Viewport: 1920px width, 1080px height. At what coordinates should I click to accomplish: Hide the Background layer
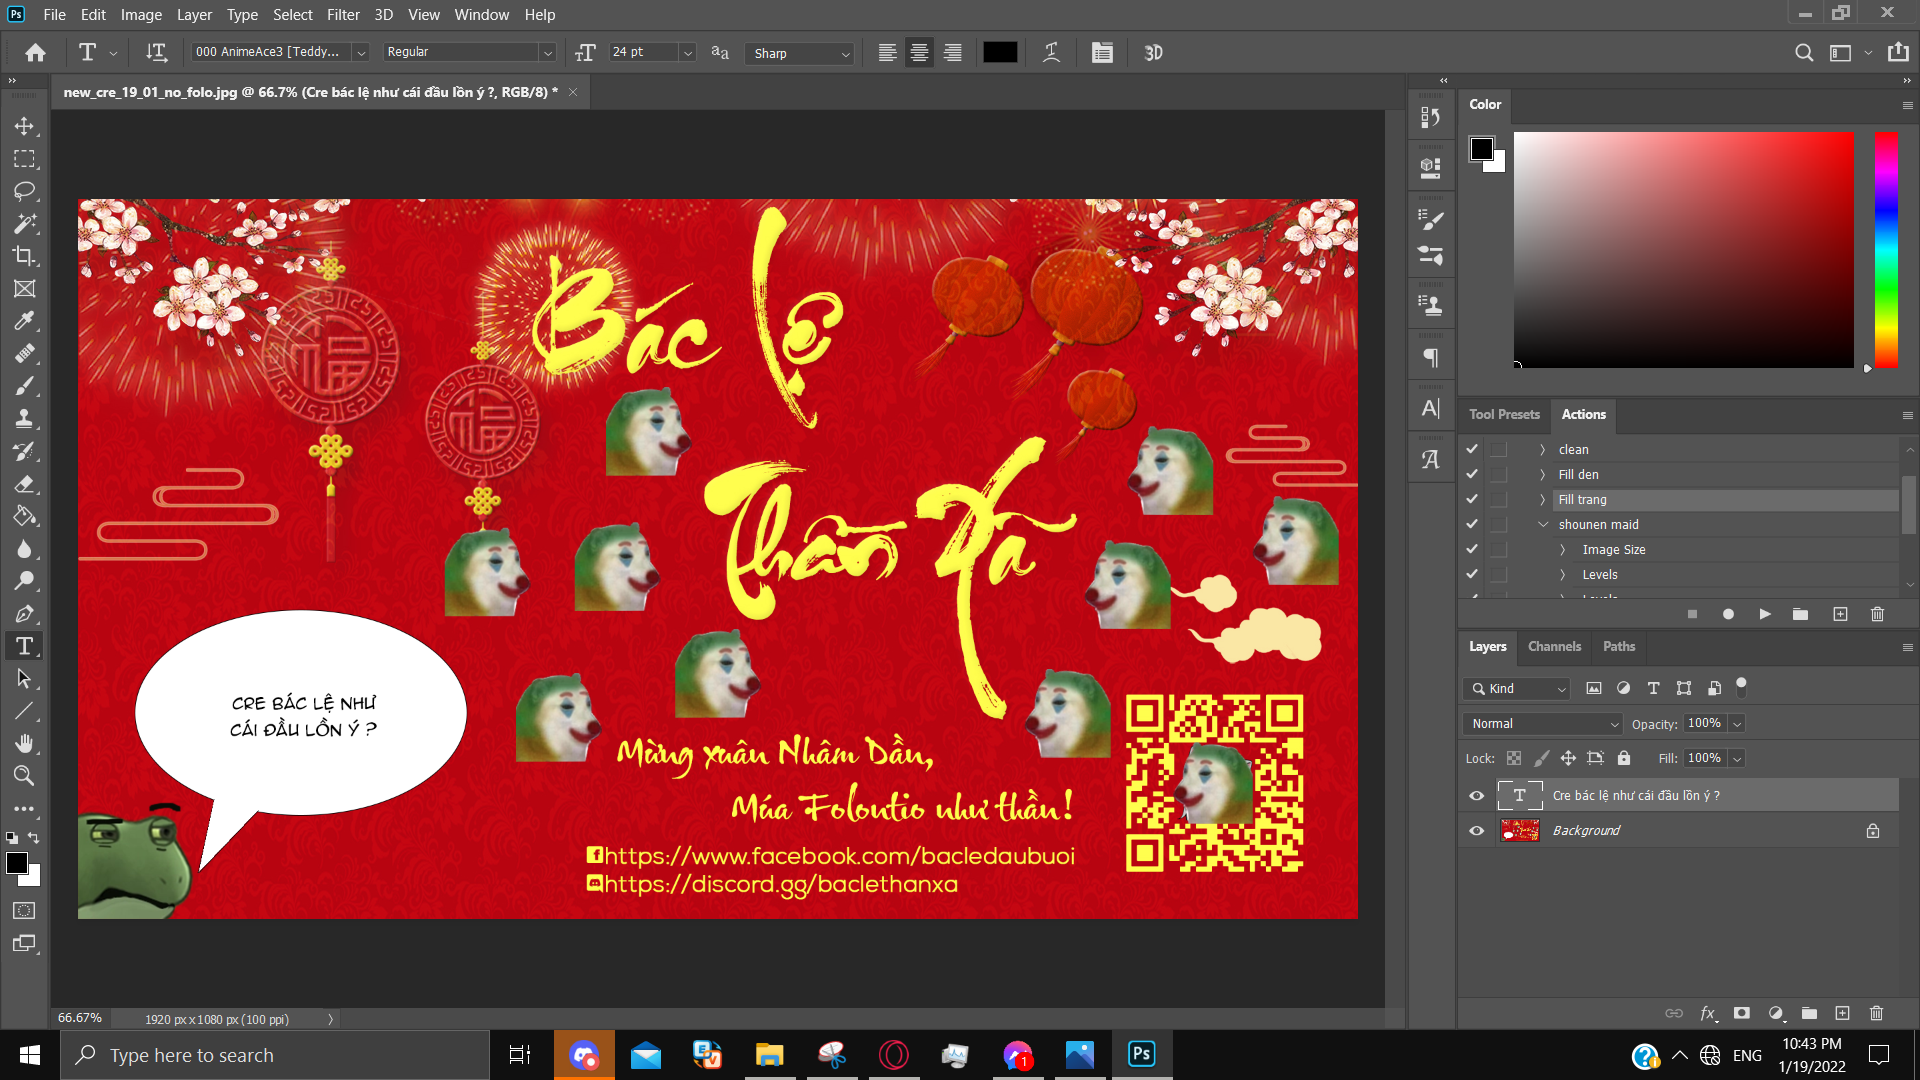[x=1476, y=831]
